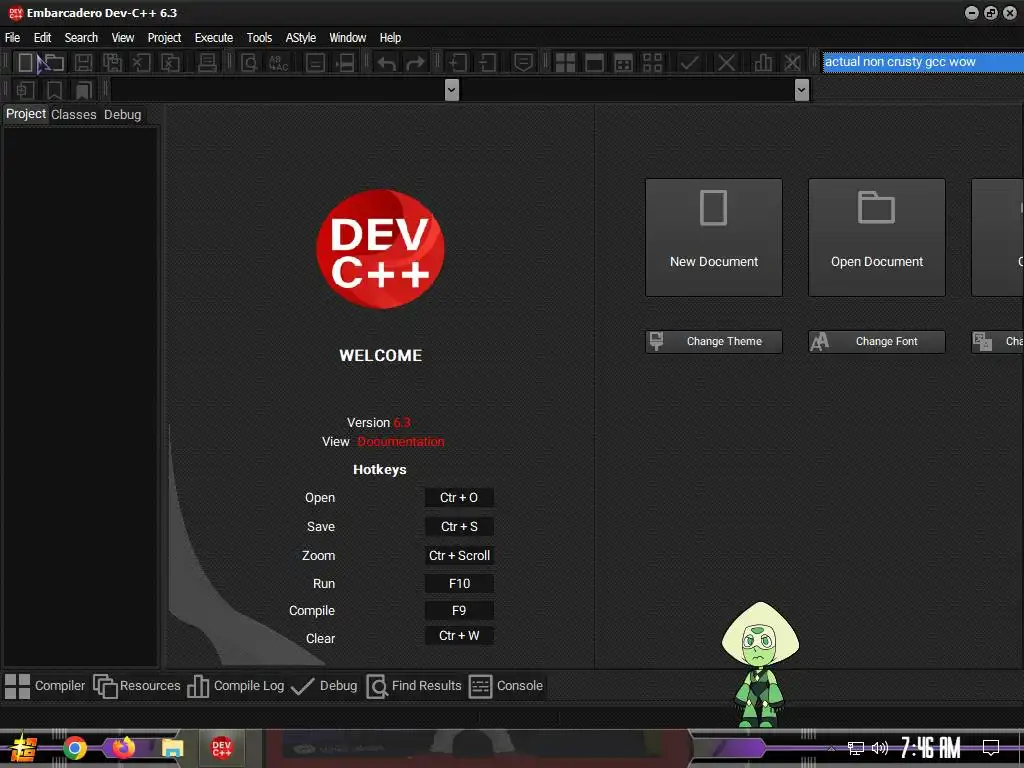Open the Compiler bottom tab
This screenshot has height=768, width=1024.
[x=45, y=686]
